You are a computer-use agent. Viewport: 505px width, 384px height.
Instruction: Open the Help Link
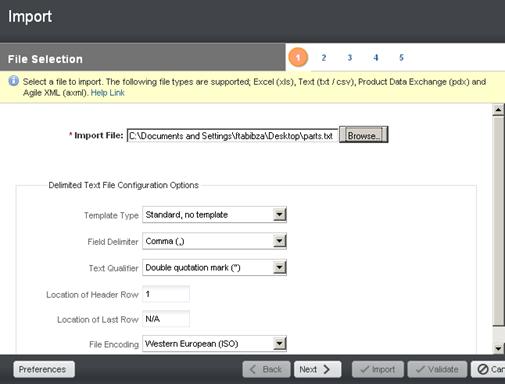[x=107, y=93]
